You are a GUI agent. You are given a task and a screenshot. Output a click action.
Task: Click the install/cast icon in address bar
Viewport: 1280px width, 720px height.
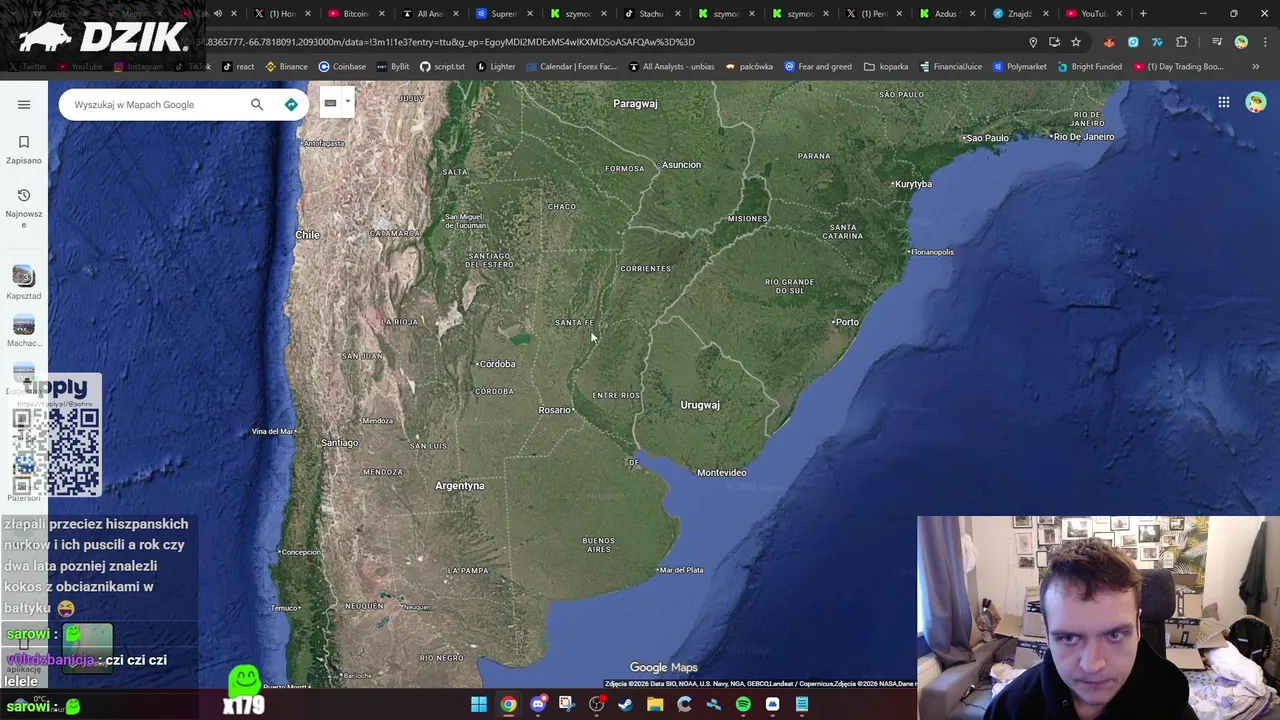[1054, 42]
